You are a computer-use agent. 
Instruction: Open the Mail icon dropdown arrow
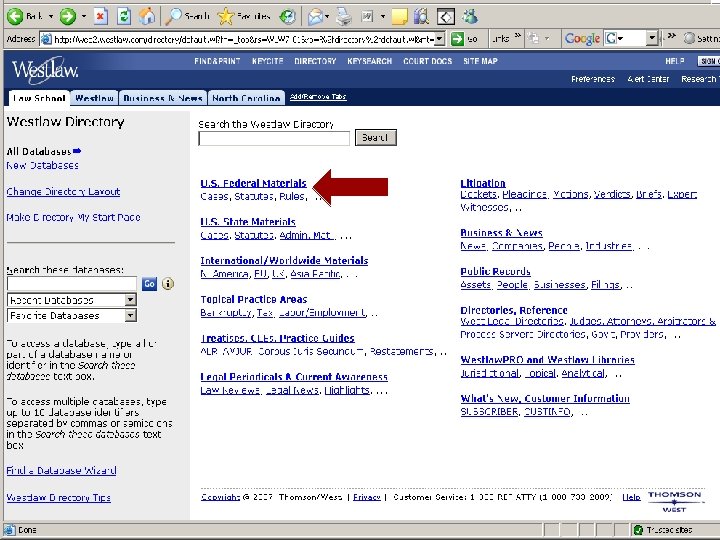click(x=327, y=17)
